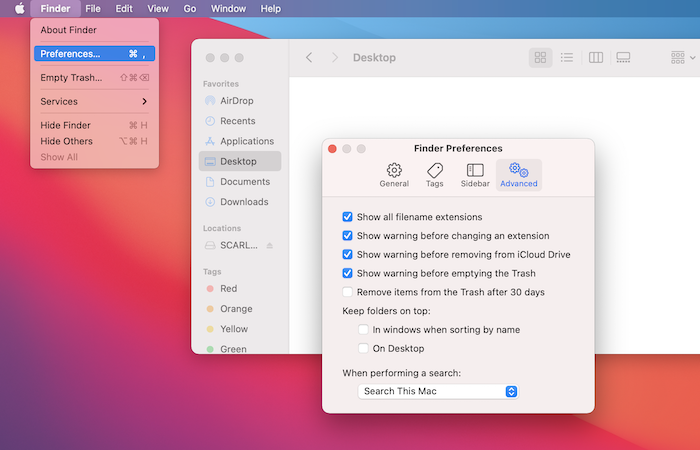
Task: Select the Advanced preferences tab
Action: pyautogui.click(x=519, y=175)
